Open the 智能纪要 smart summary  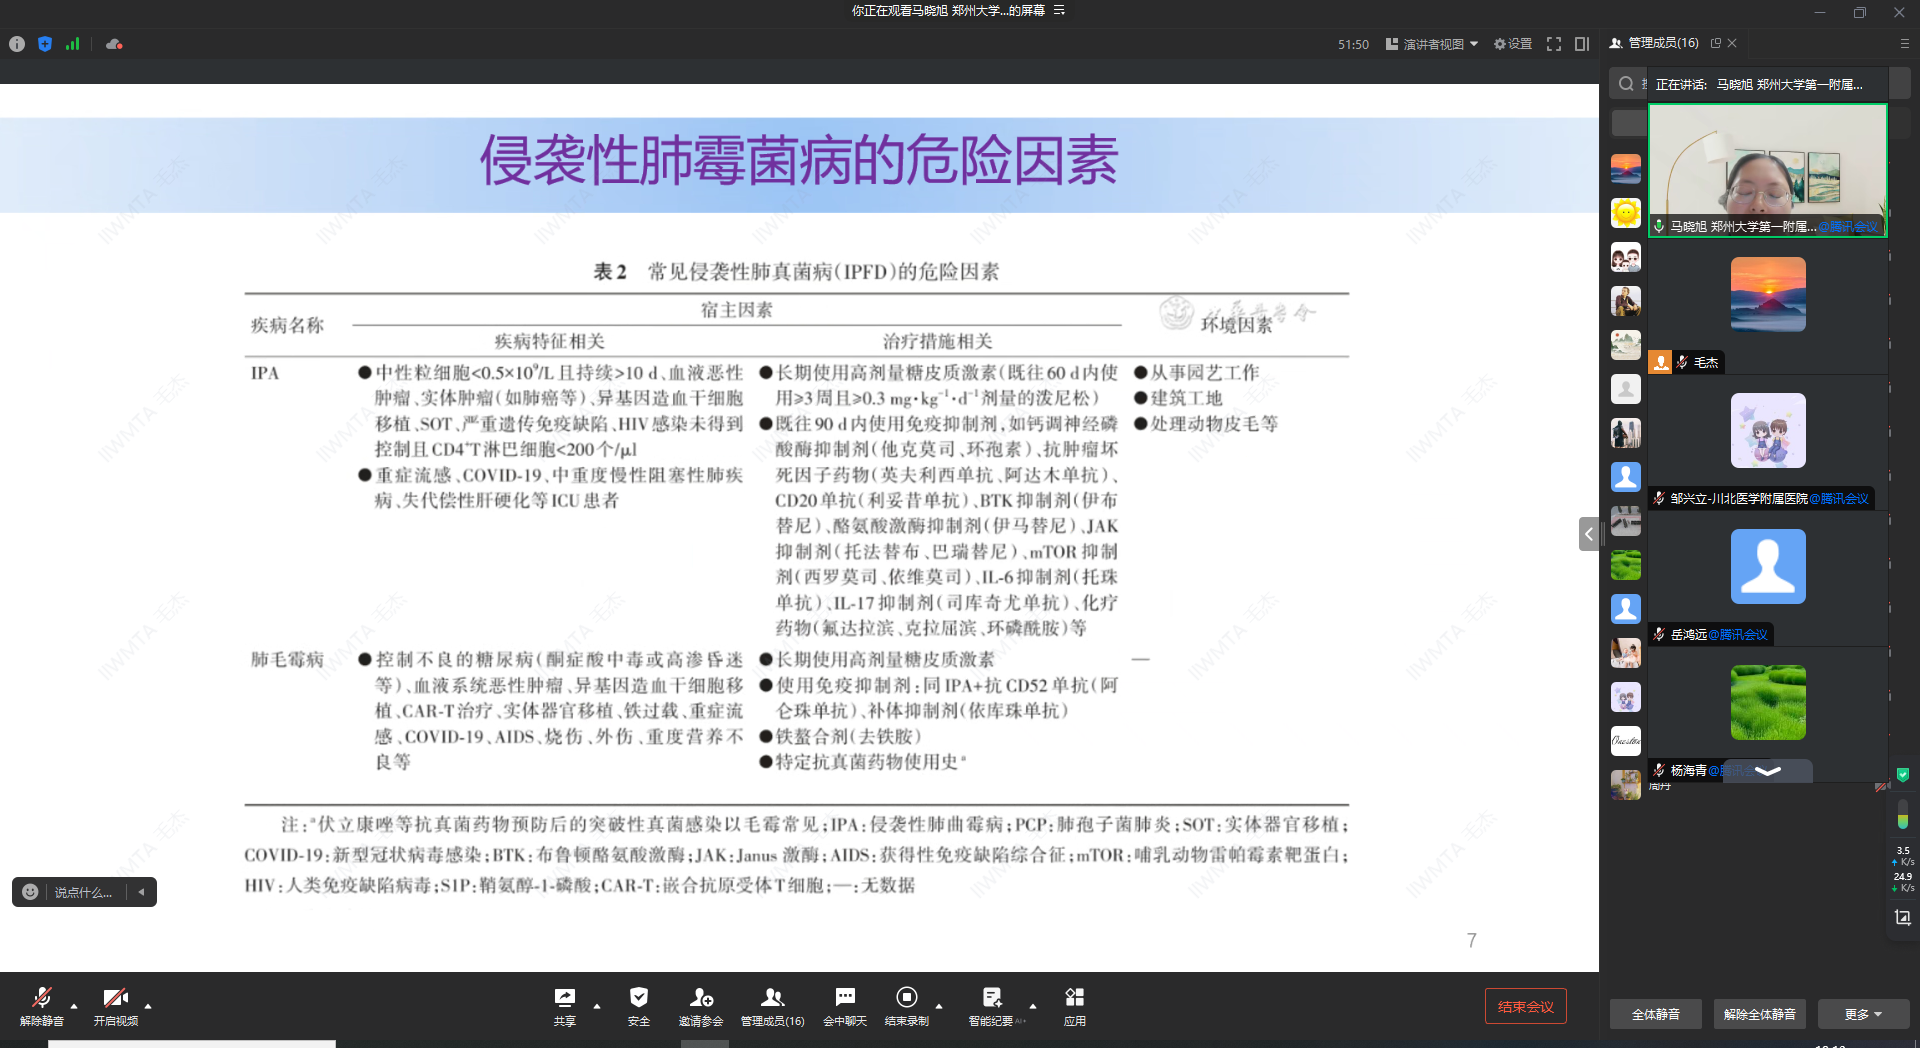990,1005
